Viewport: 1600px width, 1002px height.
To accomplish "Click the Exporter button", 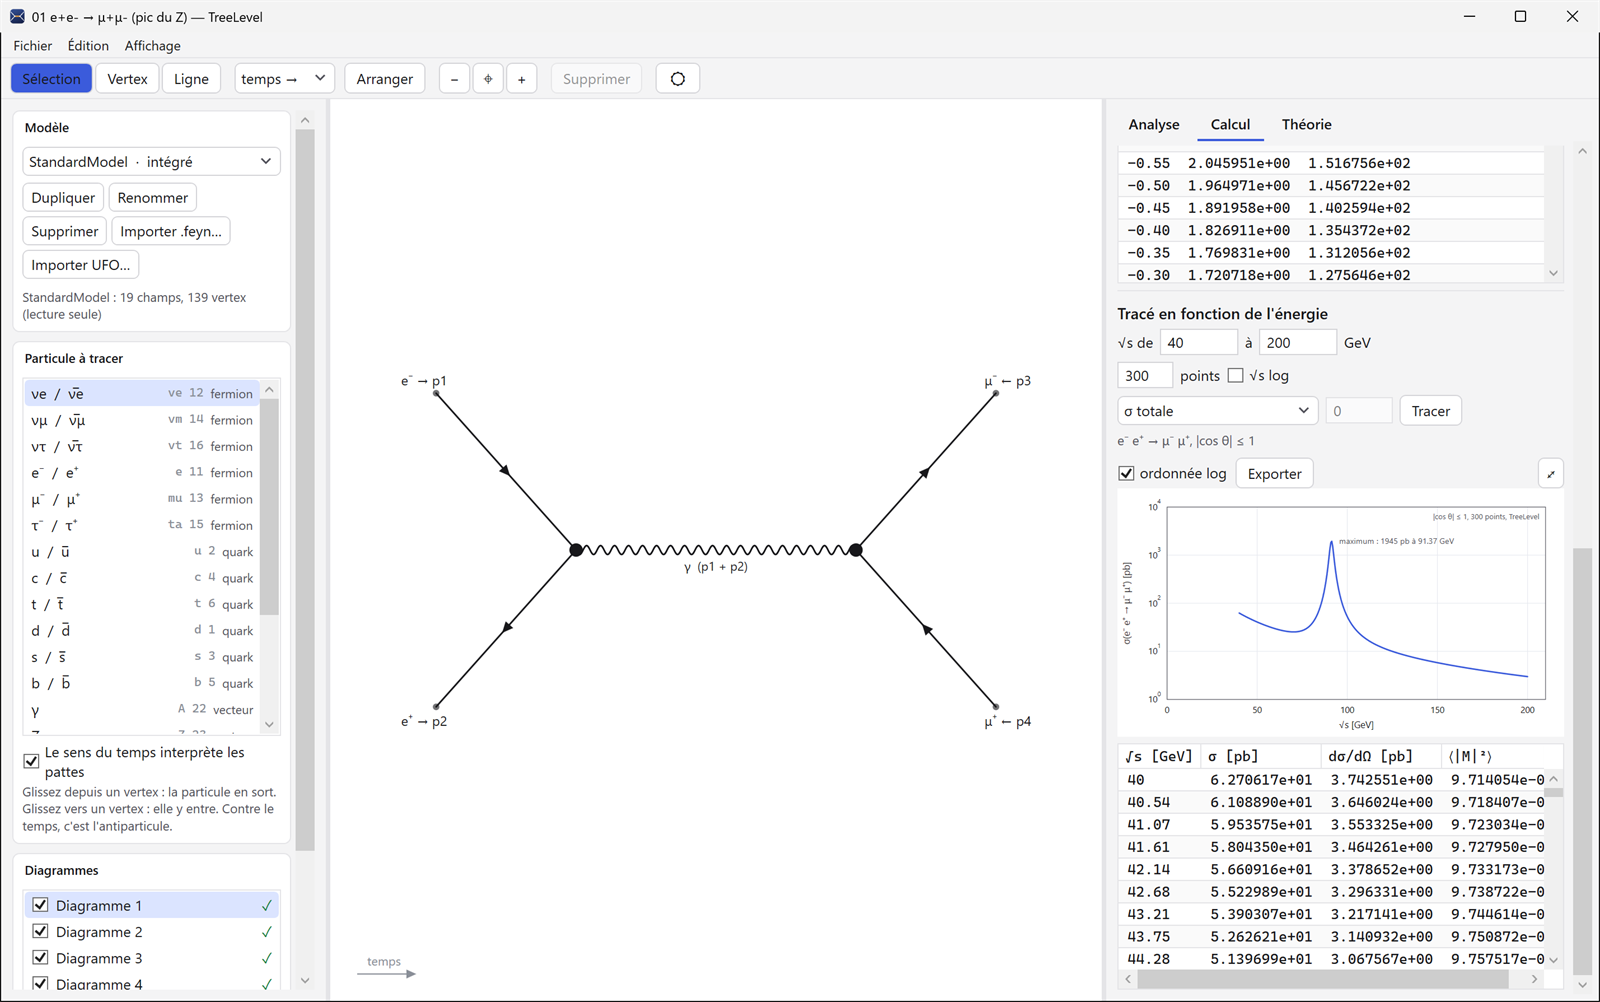I will pyautogui.click(x=1274, y=474).
